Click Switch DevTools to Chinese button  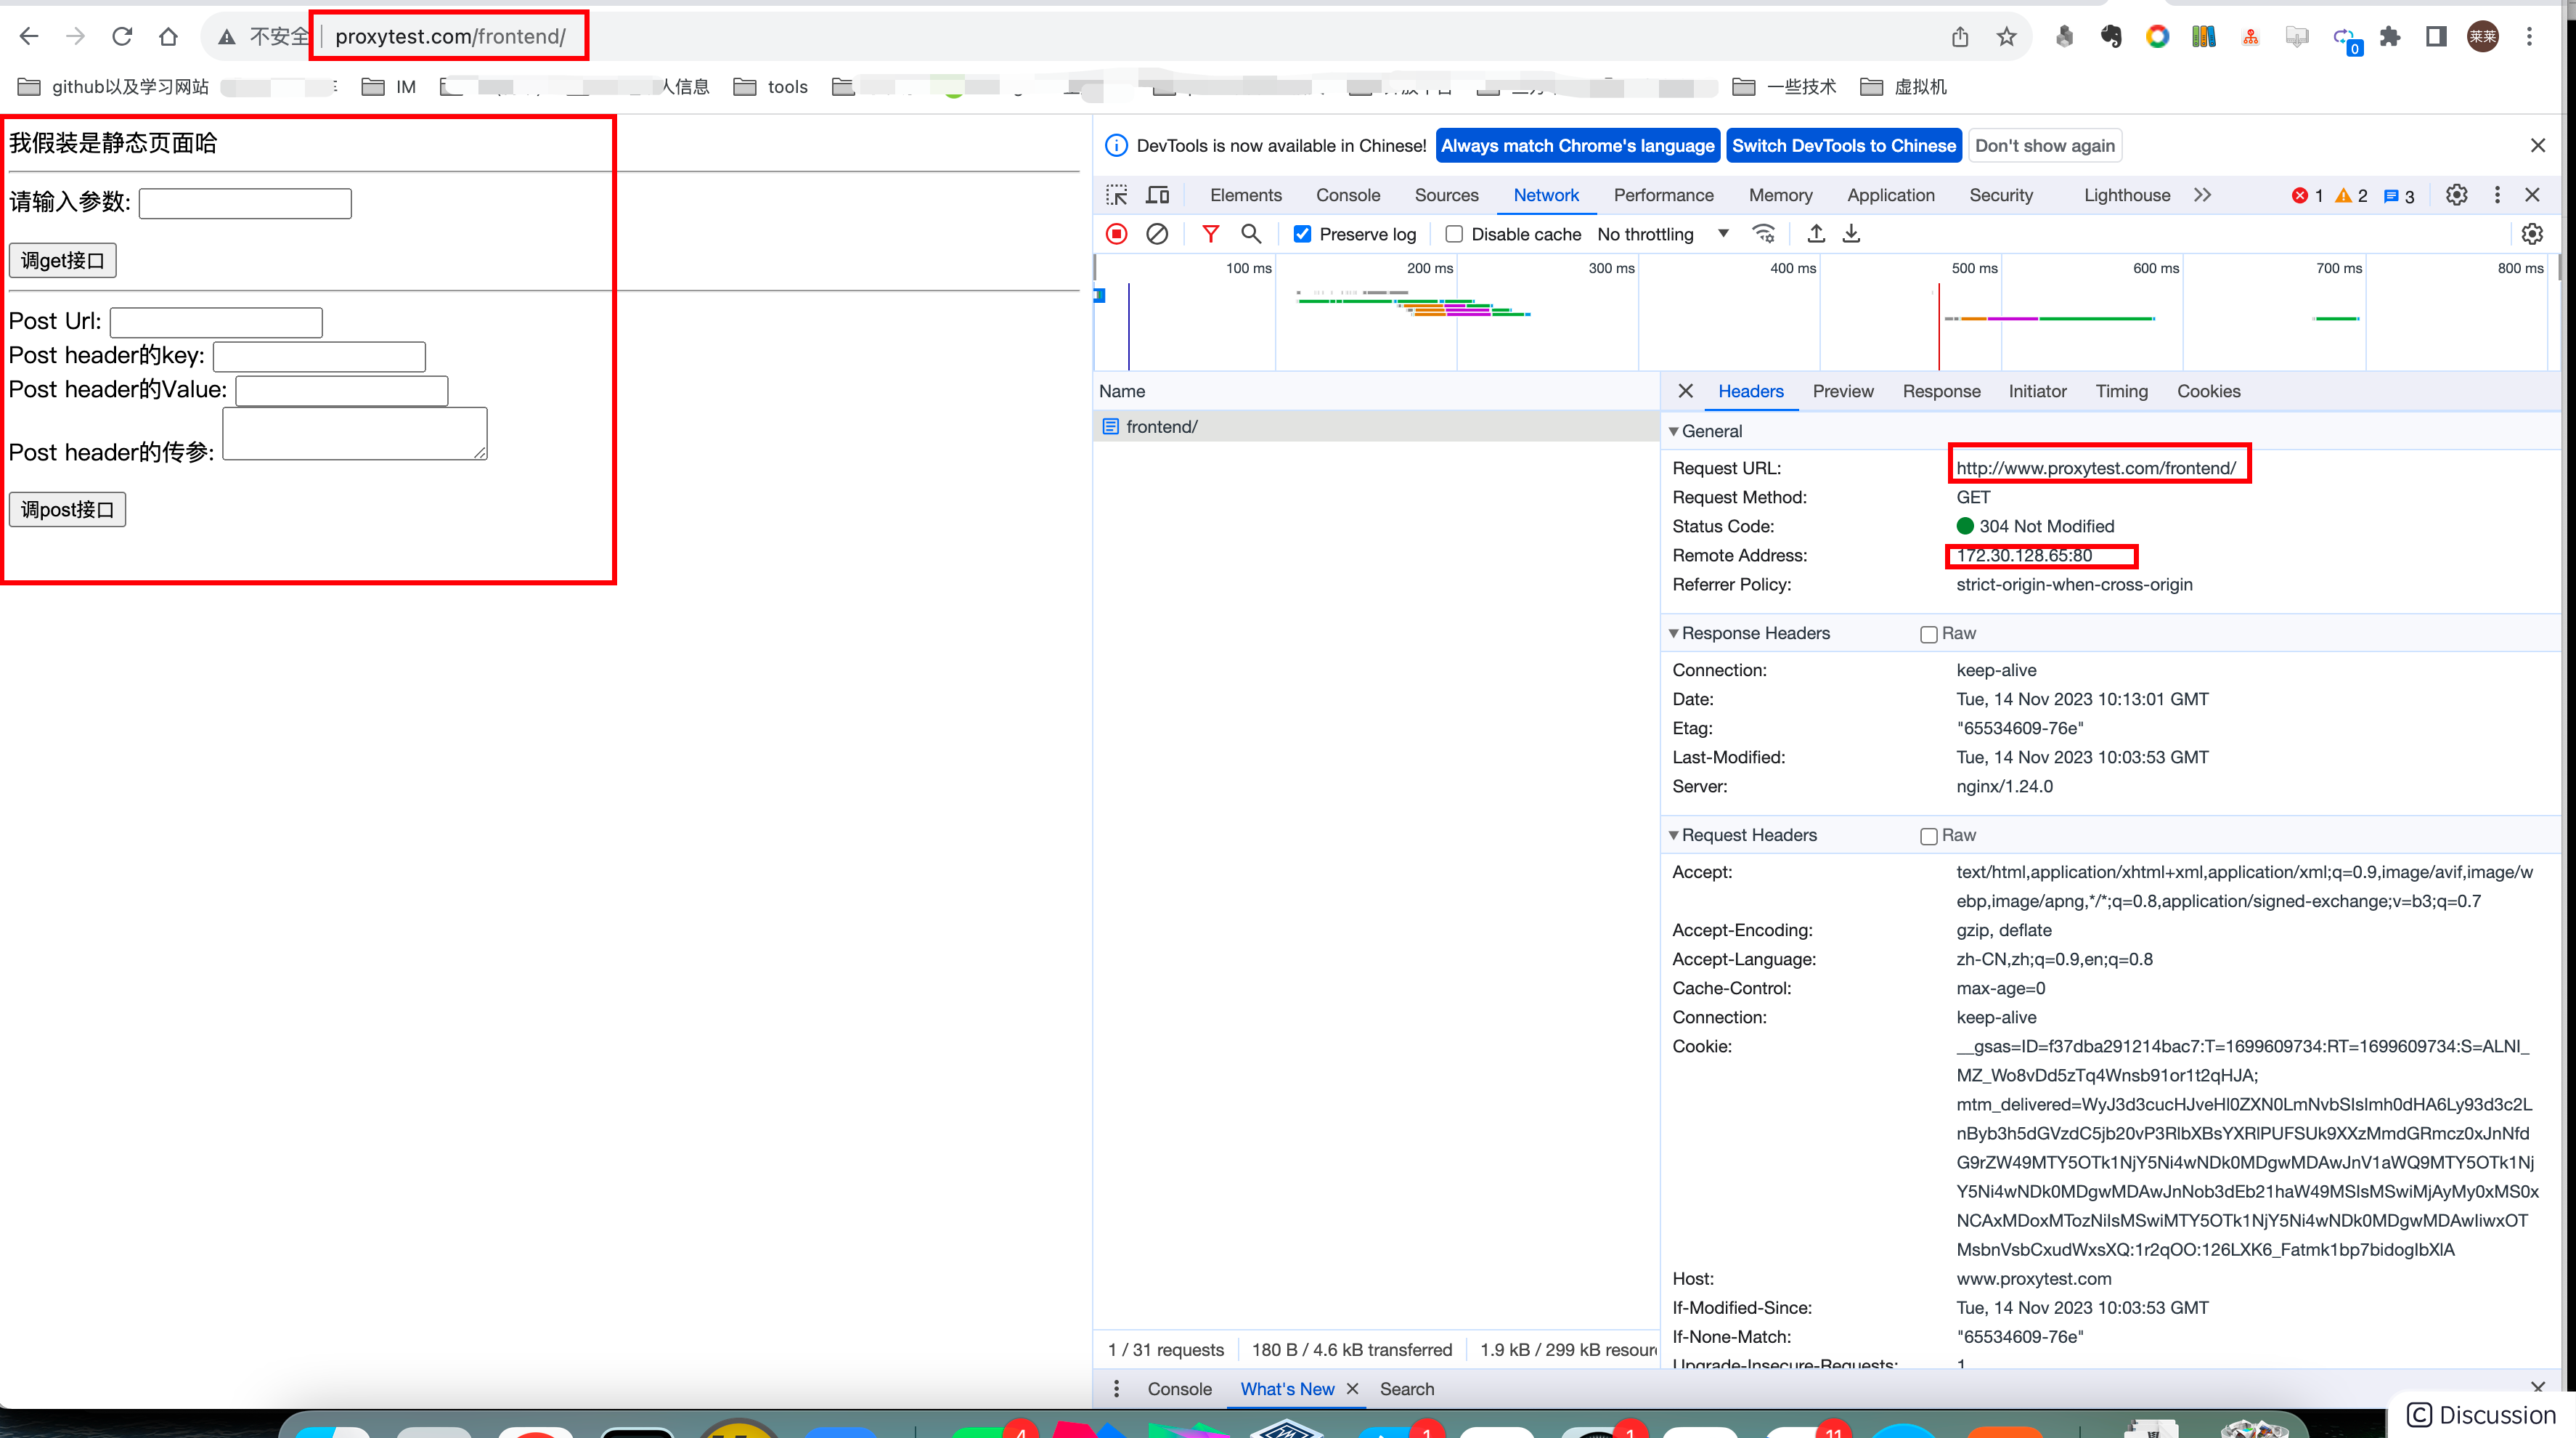pyautogui.click(x=1843, y=146)
